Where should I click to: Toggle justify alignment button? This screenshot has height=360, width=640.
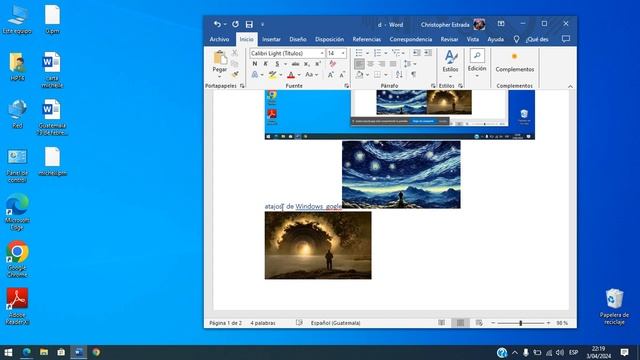click(393, 64)
